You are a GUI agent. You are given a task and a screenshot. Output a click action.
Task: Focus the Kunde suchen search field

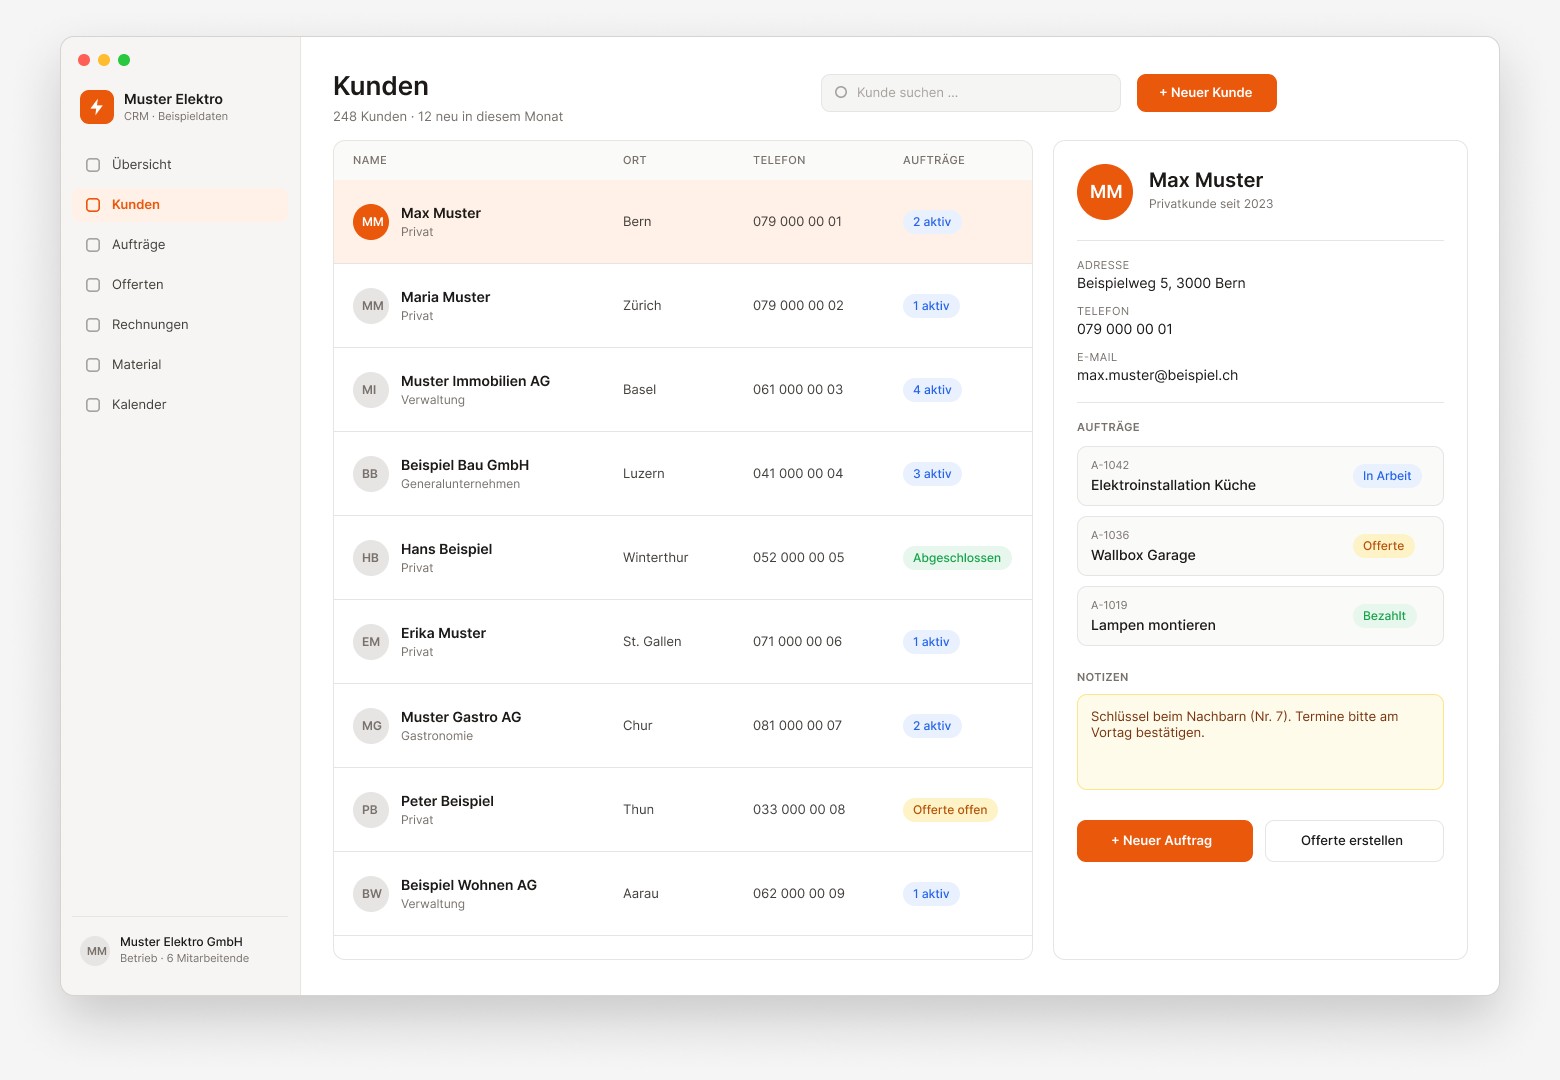pyautogui.click(x=970, y=93)
